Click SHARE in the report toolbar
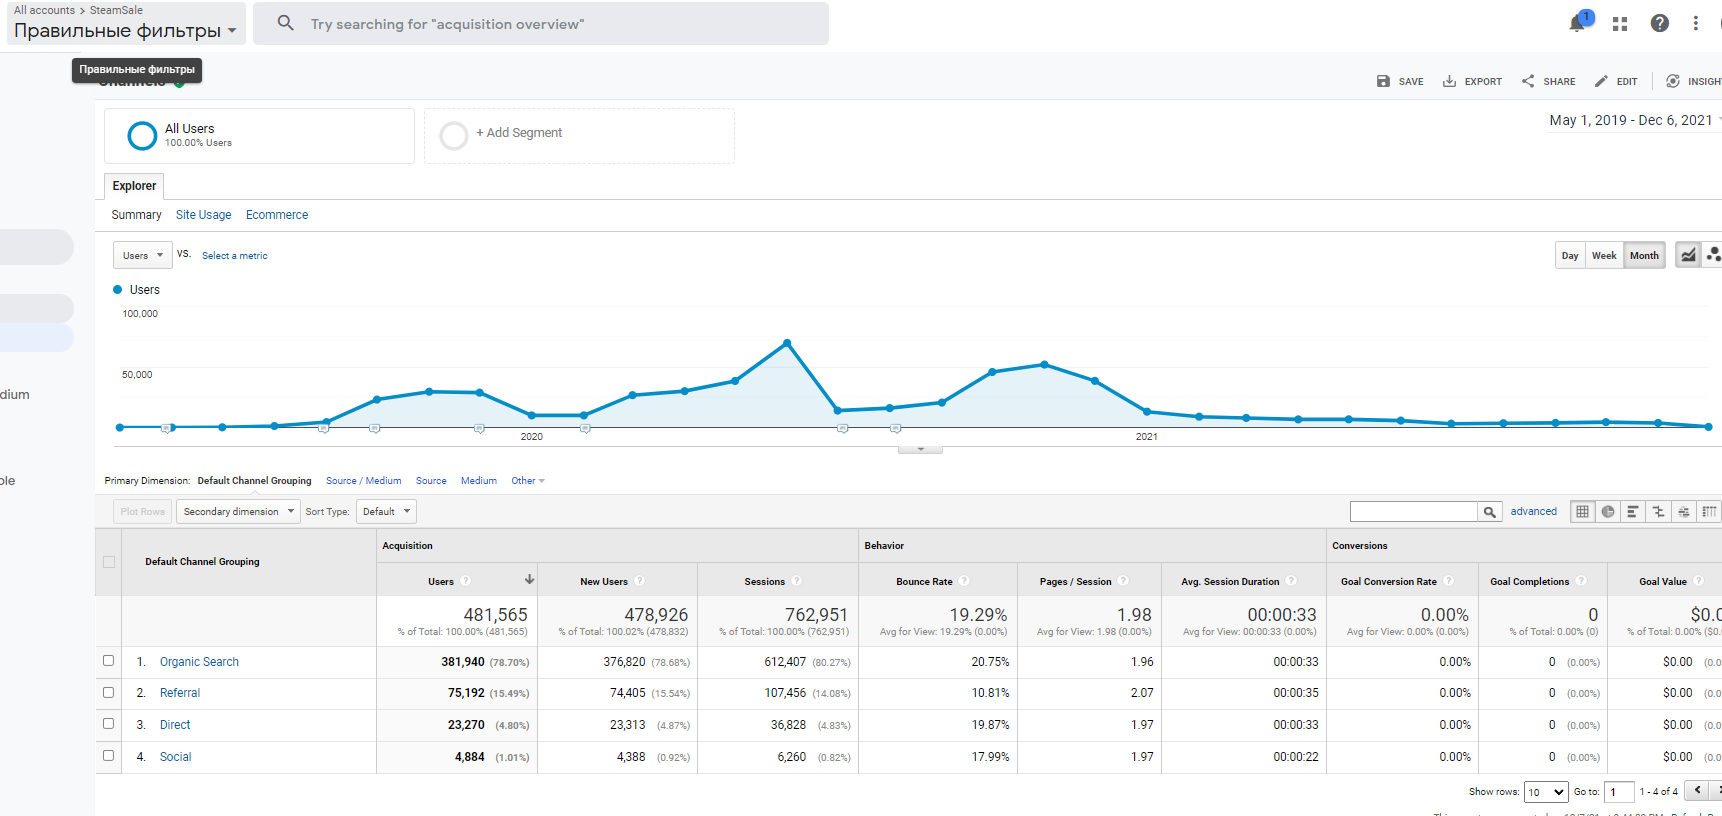The width and height of the screenshot is (1722, 816). [1548, 81]
